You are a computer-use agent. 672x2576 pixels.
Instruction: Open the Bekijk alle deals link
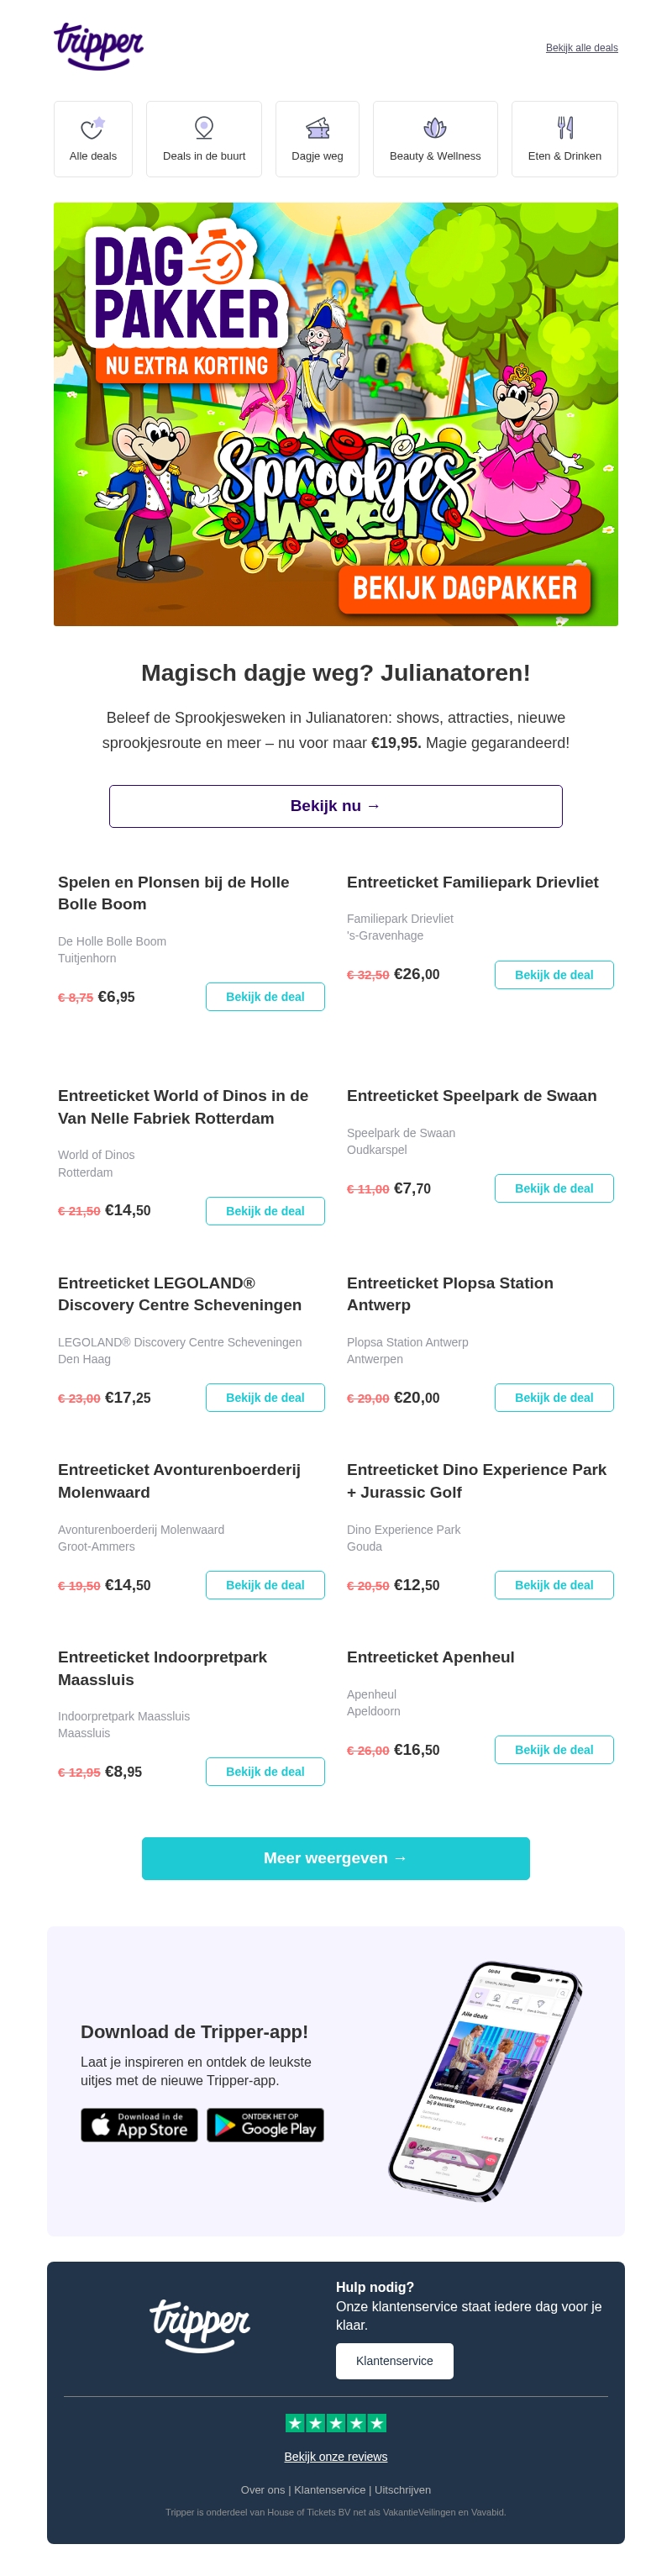tap(581, 48)
